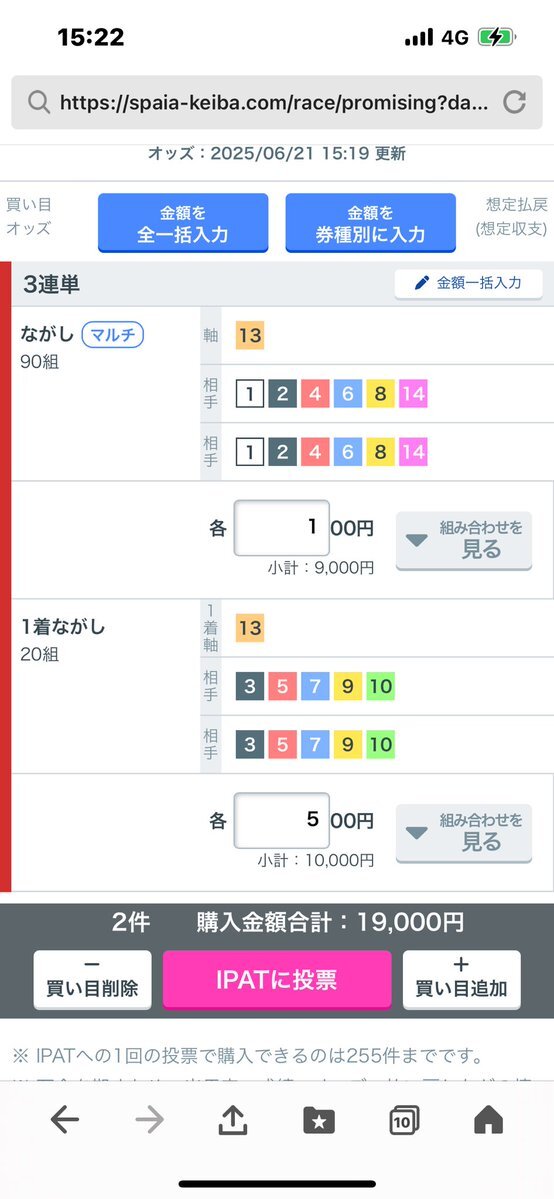554x1199 pixels.
Task: Tap the browser reload icon
Action: coord(514,102)
